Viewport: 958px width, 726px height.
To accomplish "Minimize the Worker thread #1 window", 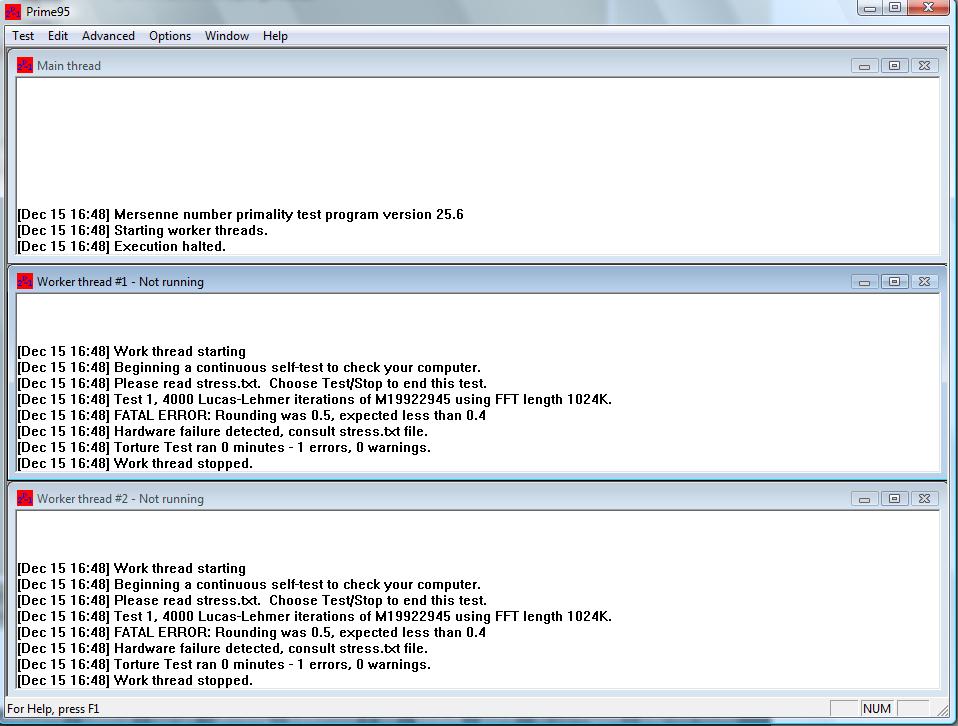I will coord(864,282).
